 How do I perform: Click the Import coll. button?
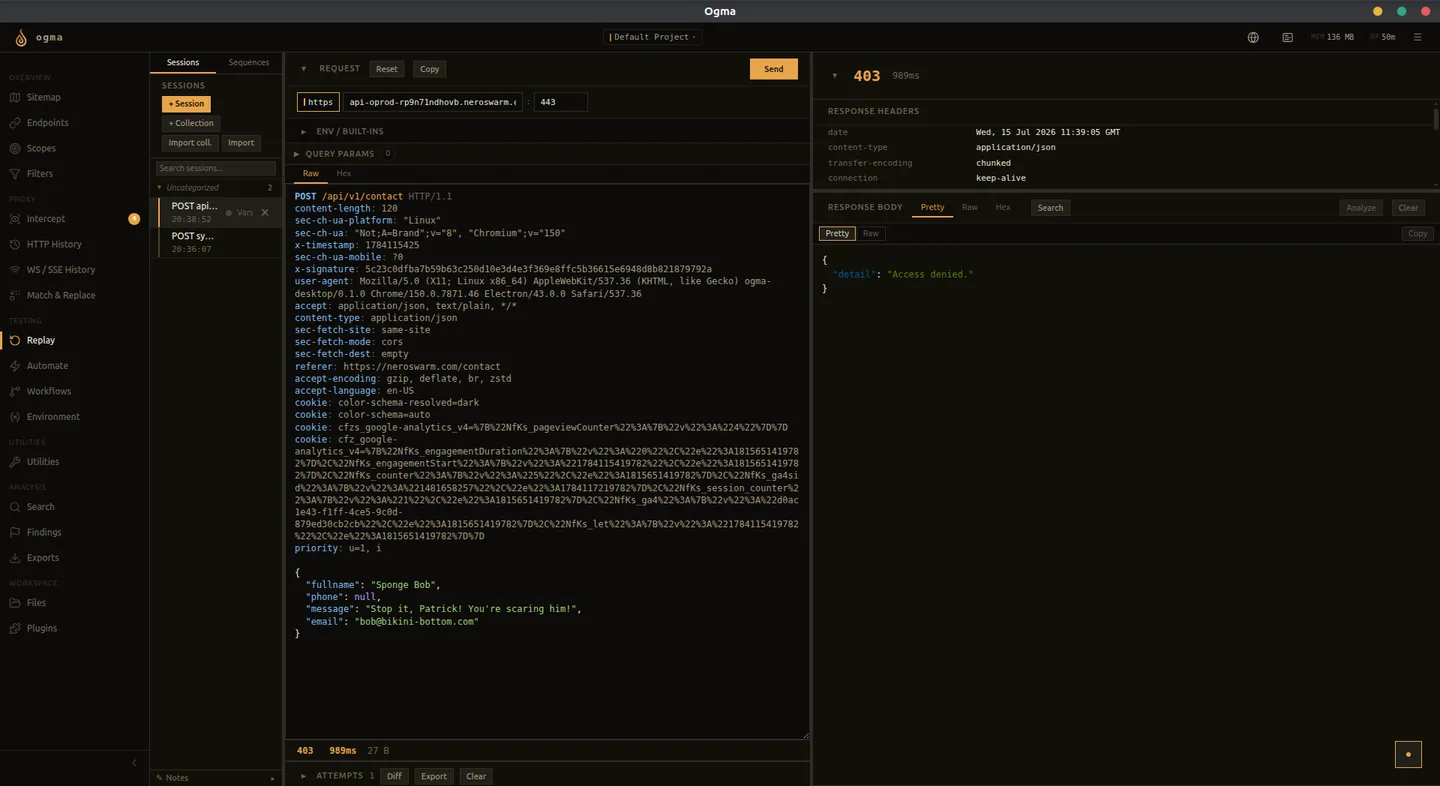[190, 143]
